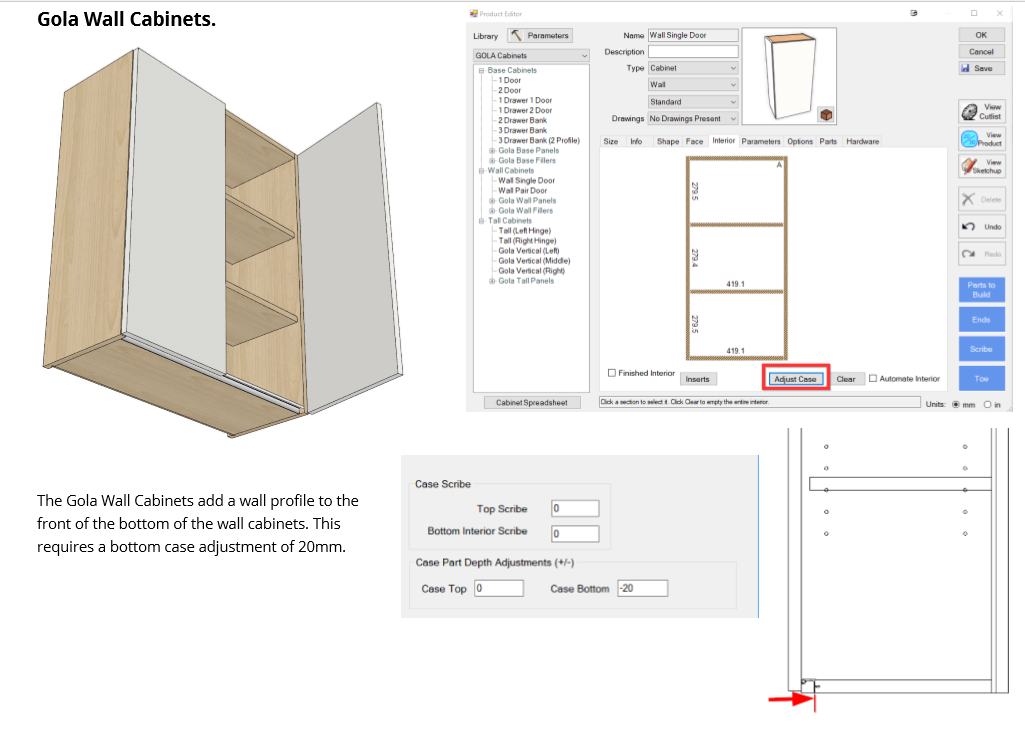Viewport: 1025px width, 740px height.
Task: Open the GOLA Cabinets library dropdown
Action: click(531, 56)
